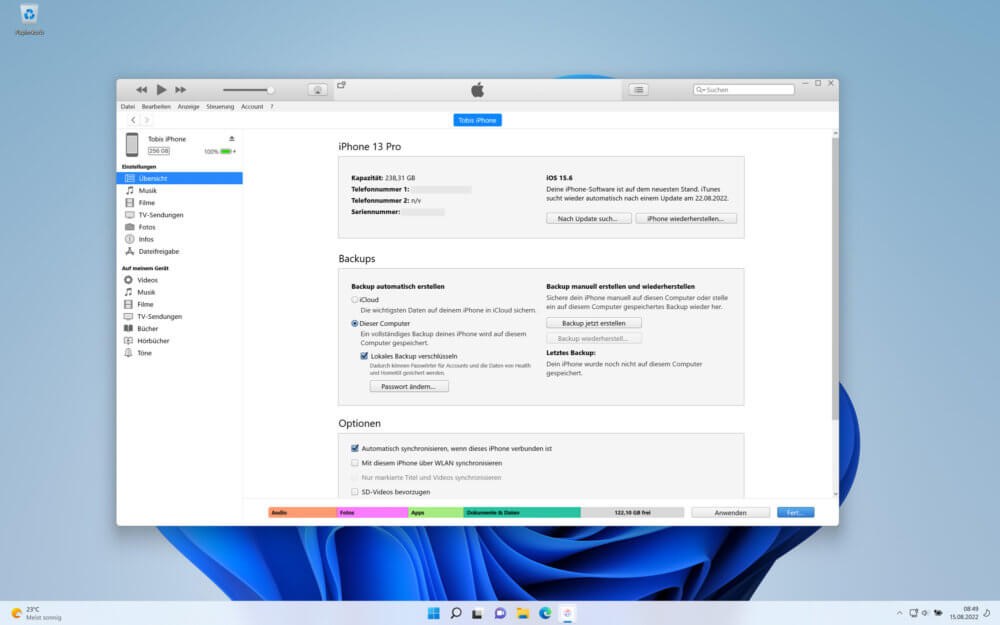Click Backup jetzt erstellen button
The height and width of the screenshot is (625, 1000).
pos(594,323)
